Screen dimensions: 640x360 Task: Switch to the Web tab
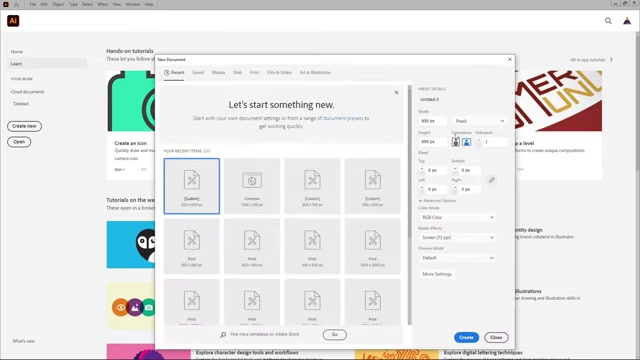[238, 73]
